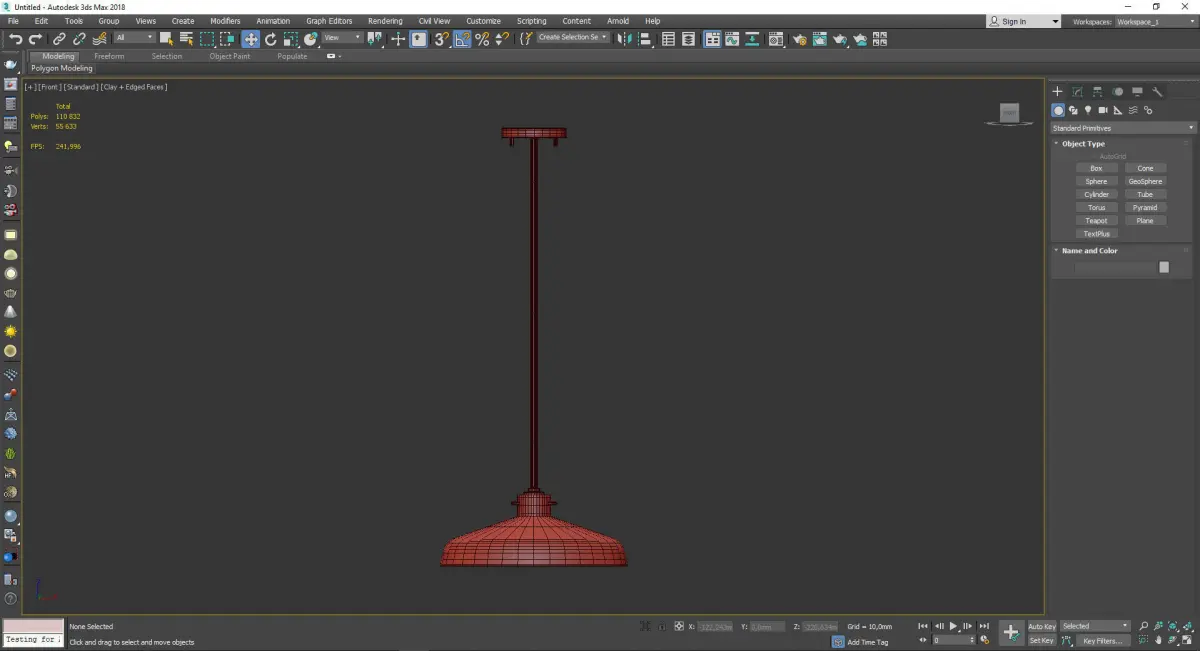
Task: Click the Mirror tool icon
Action: [x=624, y=39]
